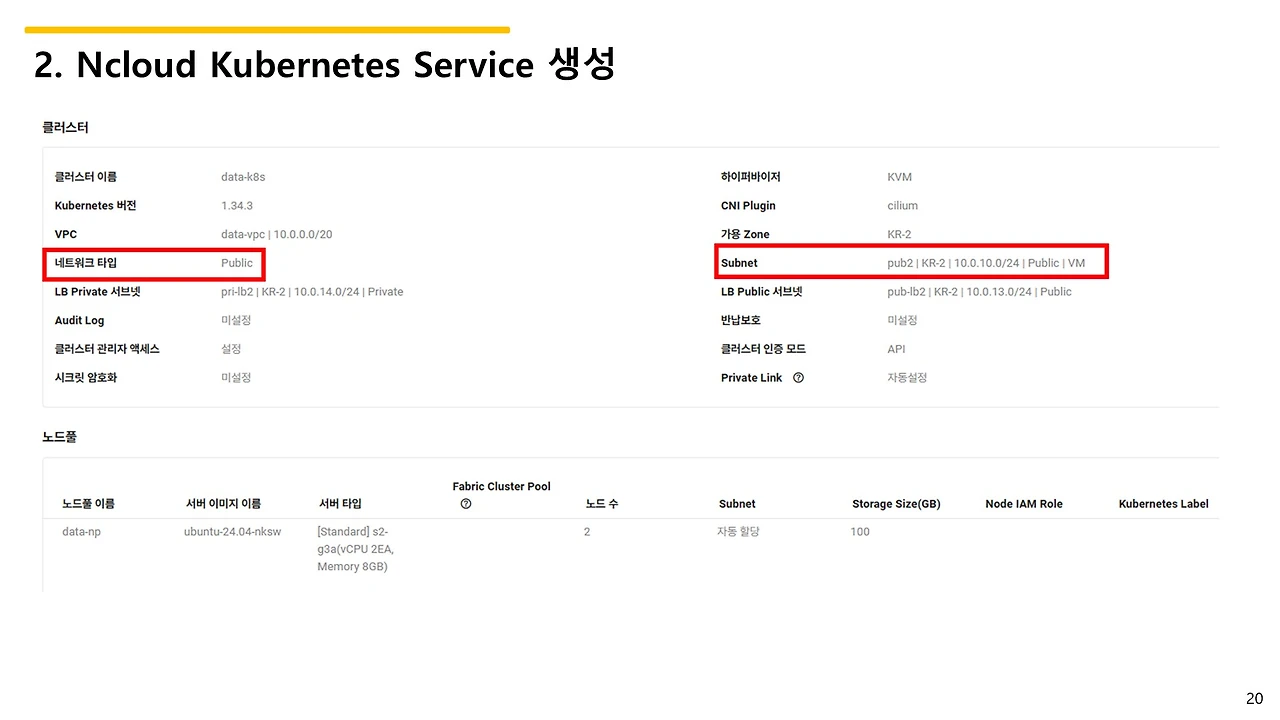
Task: Click the 시크릿 암호화 value 미설정
Action: 236,378
